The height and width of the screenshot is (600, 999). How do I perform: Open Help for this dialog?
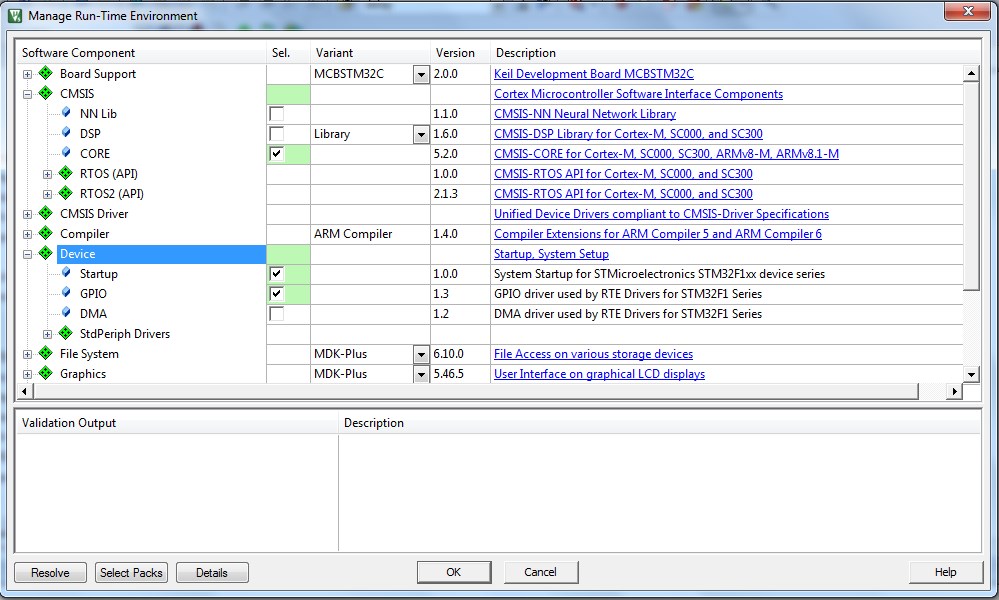pos(945,572)
